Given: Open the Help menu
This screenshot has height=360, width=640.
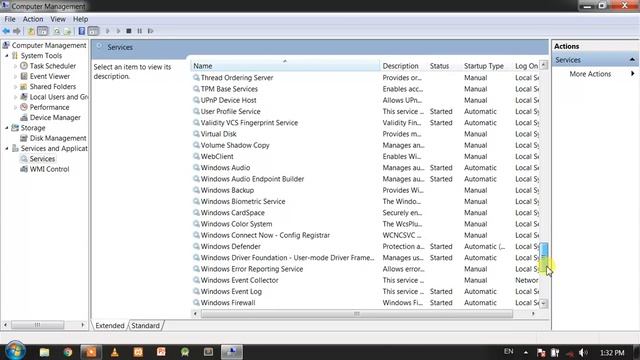Looking at the screenshot, I should click(80, 19).
